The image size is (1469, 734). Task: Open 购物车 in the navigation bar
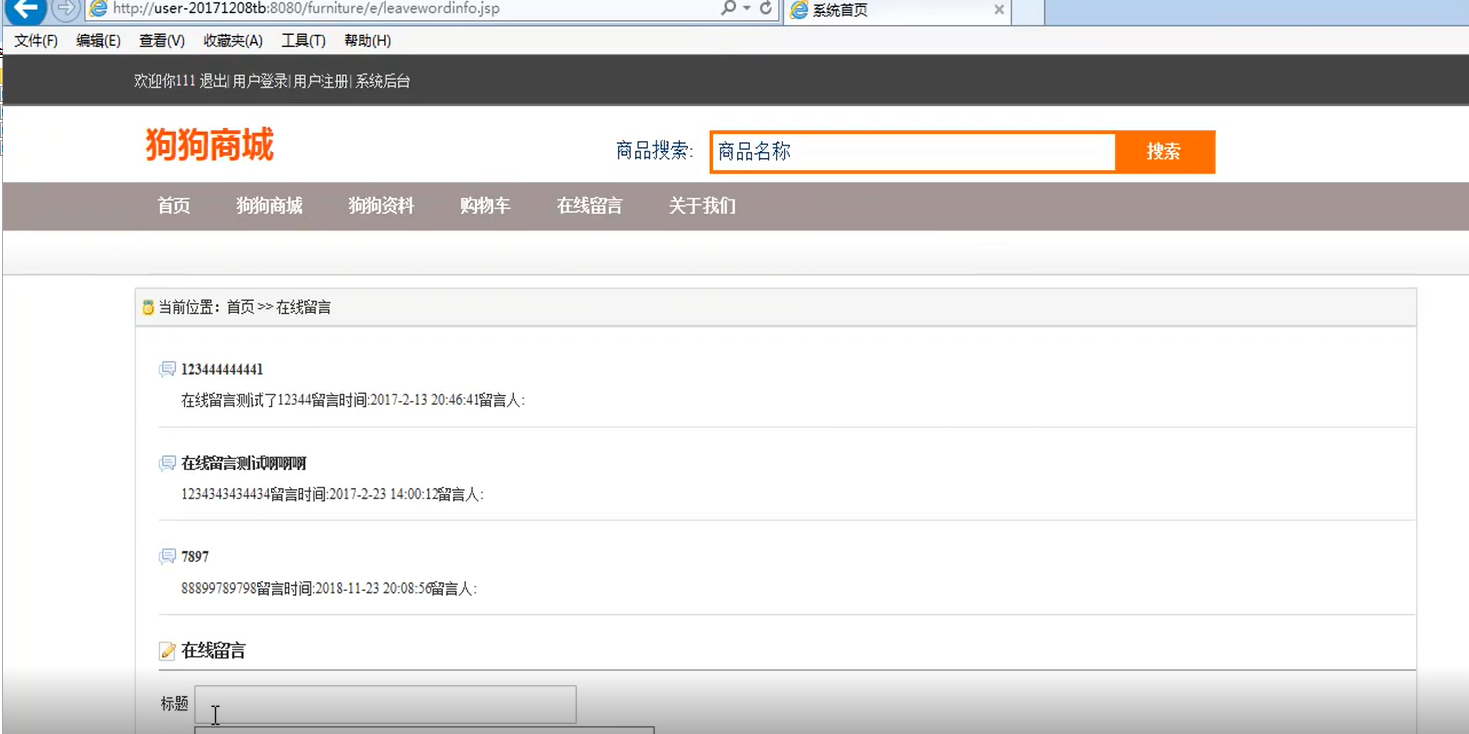point(485,206)
